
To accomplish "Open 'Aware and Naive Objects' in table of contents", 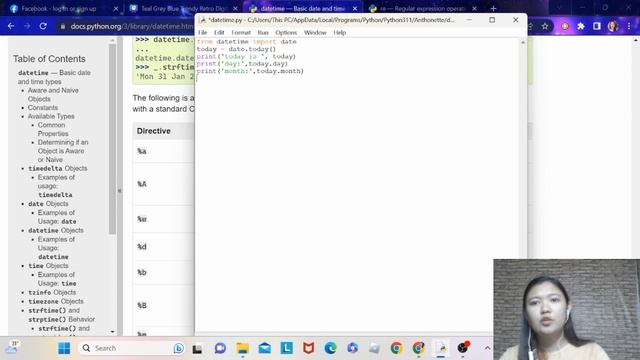I will click(53, 95).
